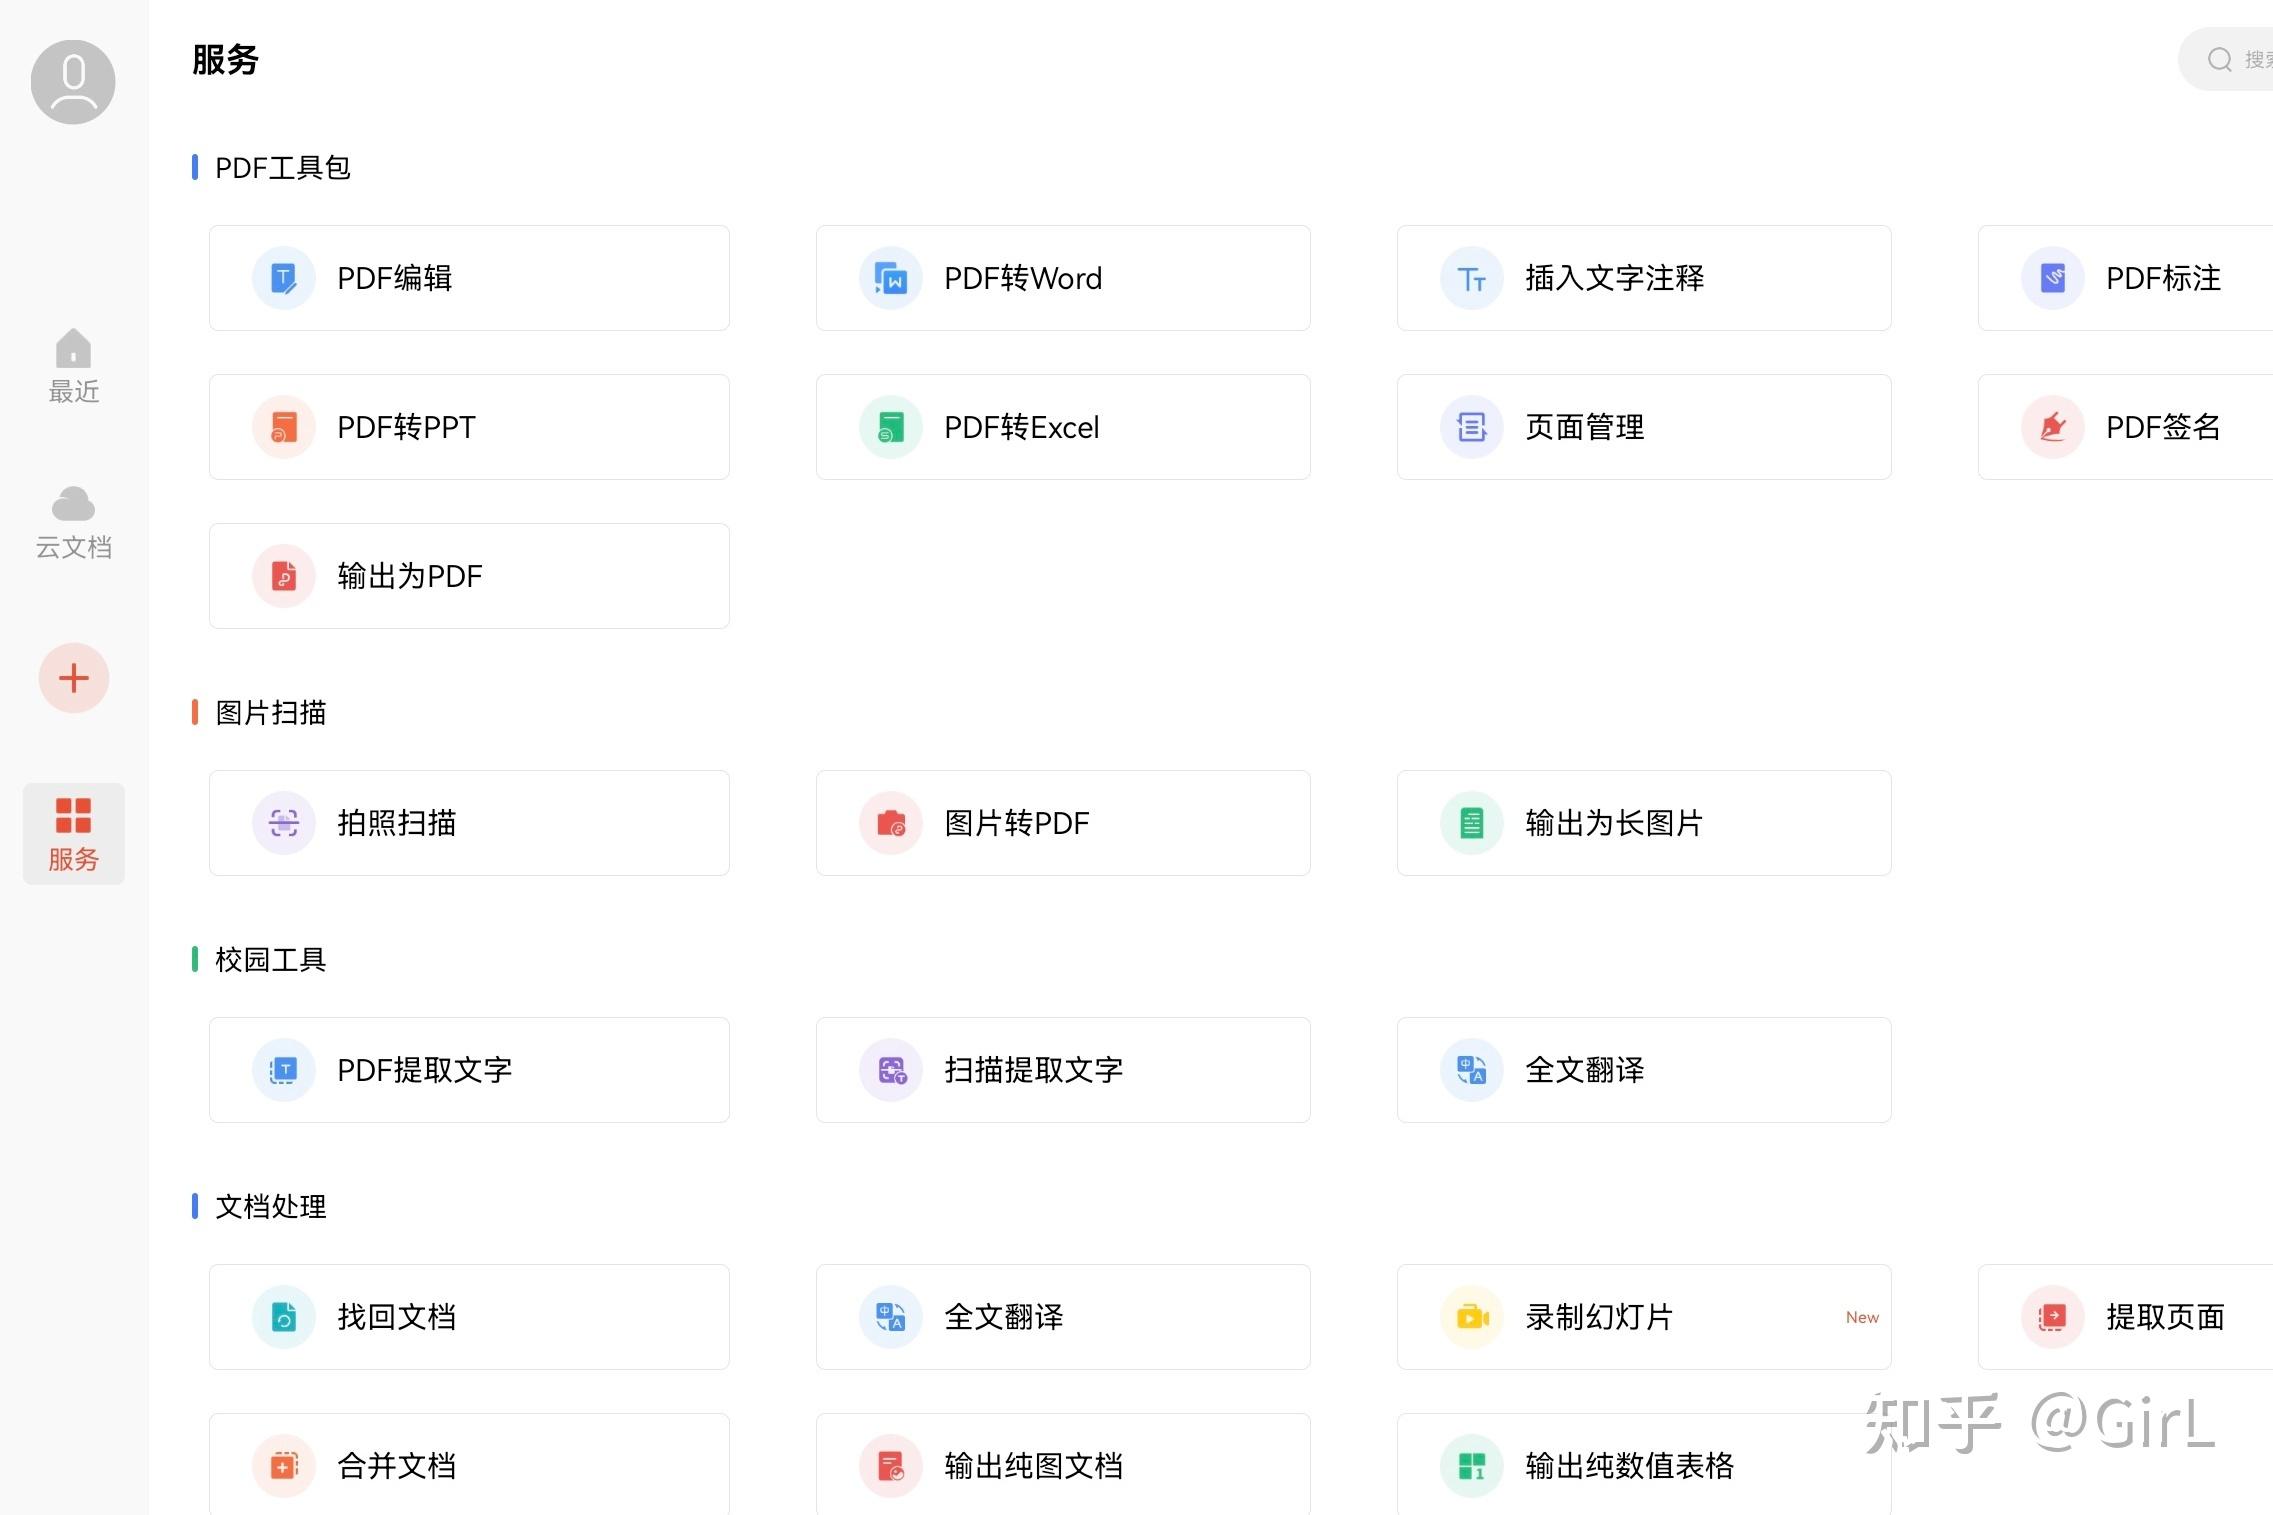The width and height of the screenshot is (2273, 1515).
Task: Start the 拍照扫描 scanner
Action: [468, 822]
